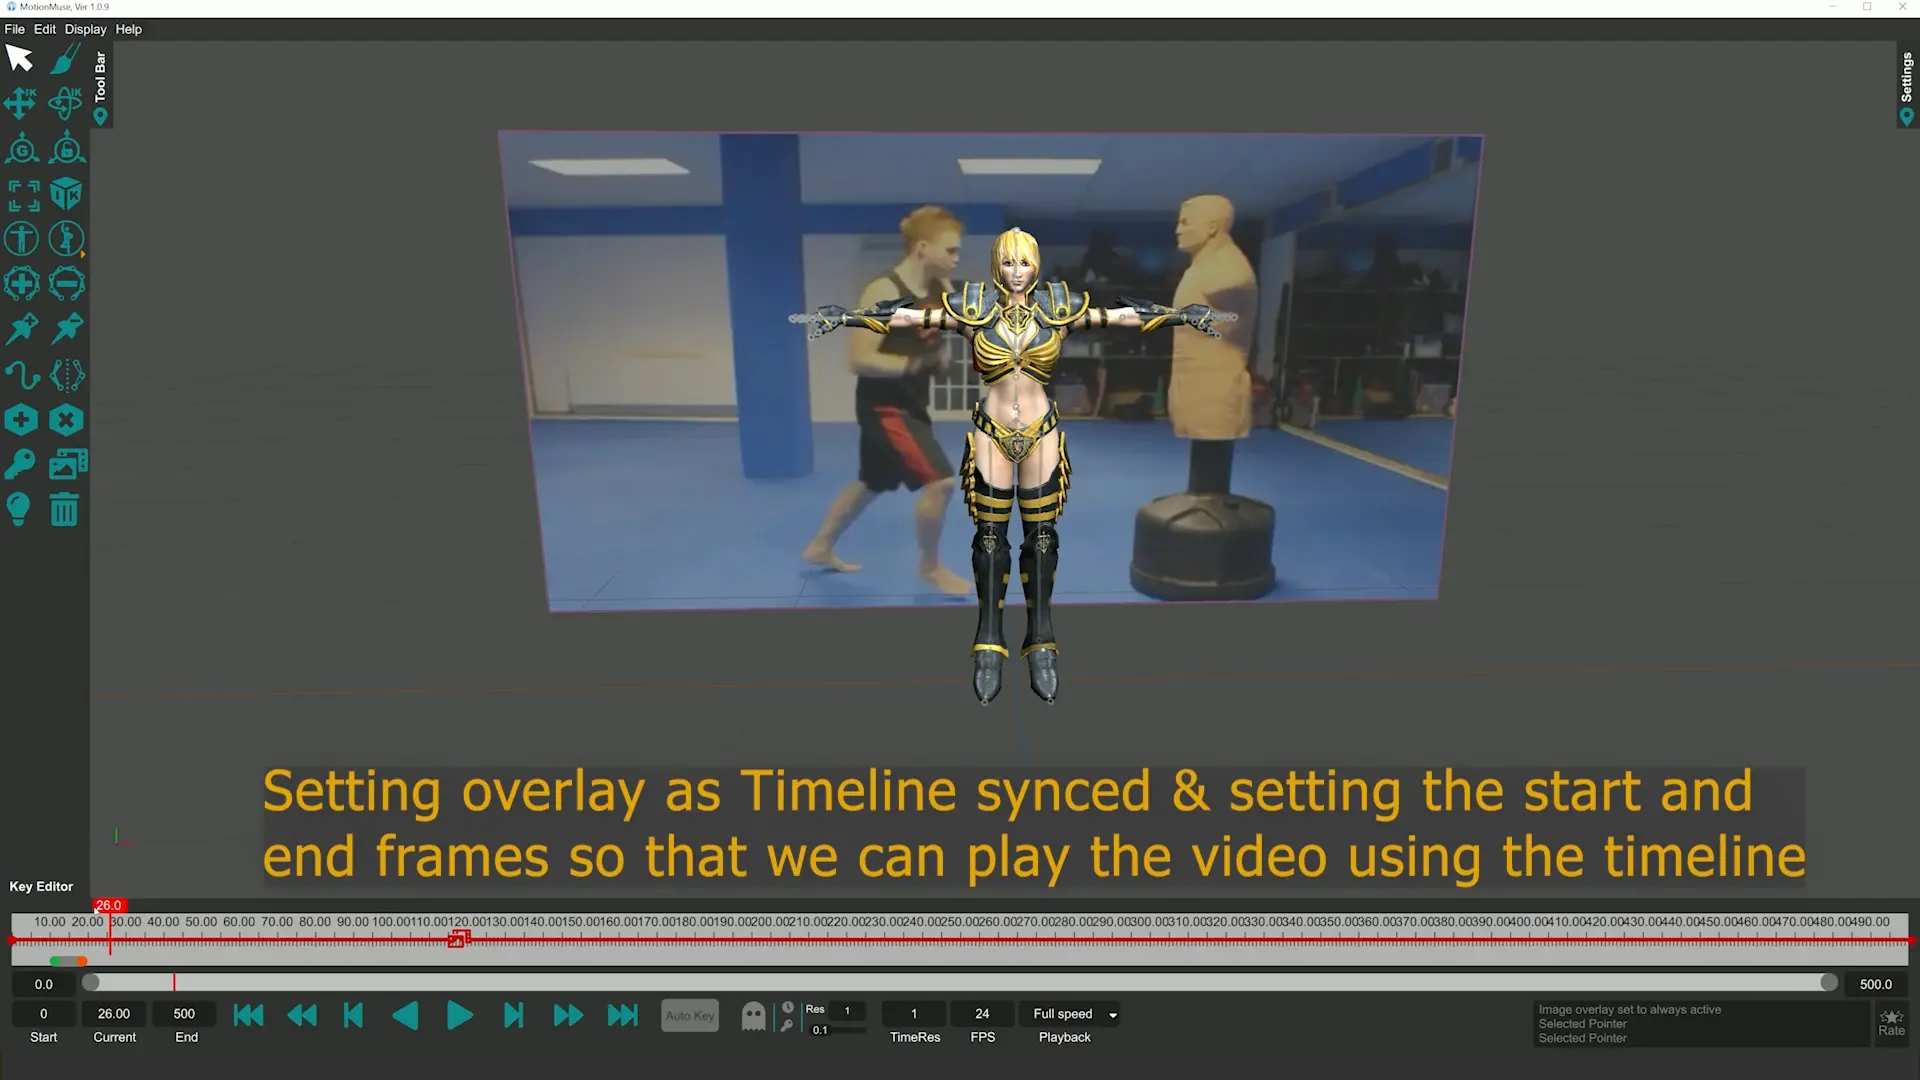Select the curve path tool
The height and width of the screenshot is (1080, 1920).
[22, 375]
